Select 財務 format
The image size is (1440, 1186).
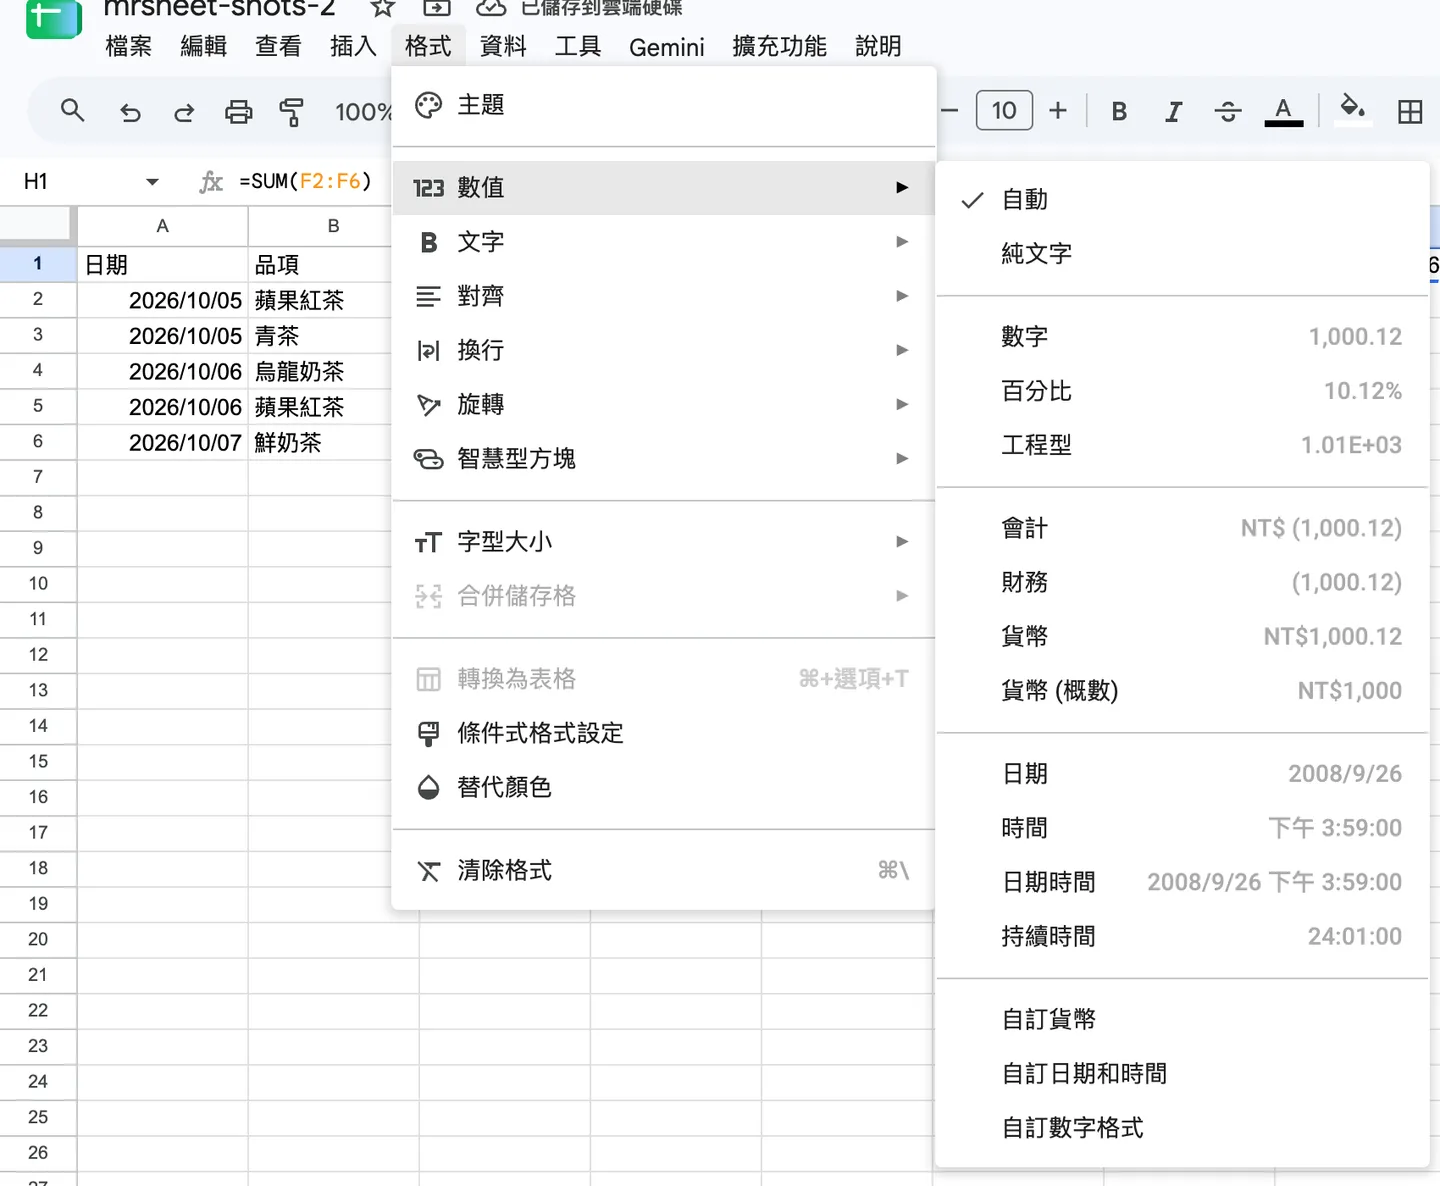[1182, 581]
